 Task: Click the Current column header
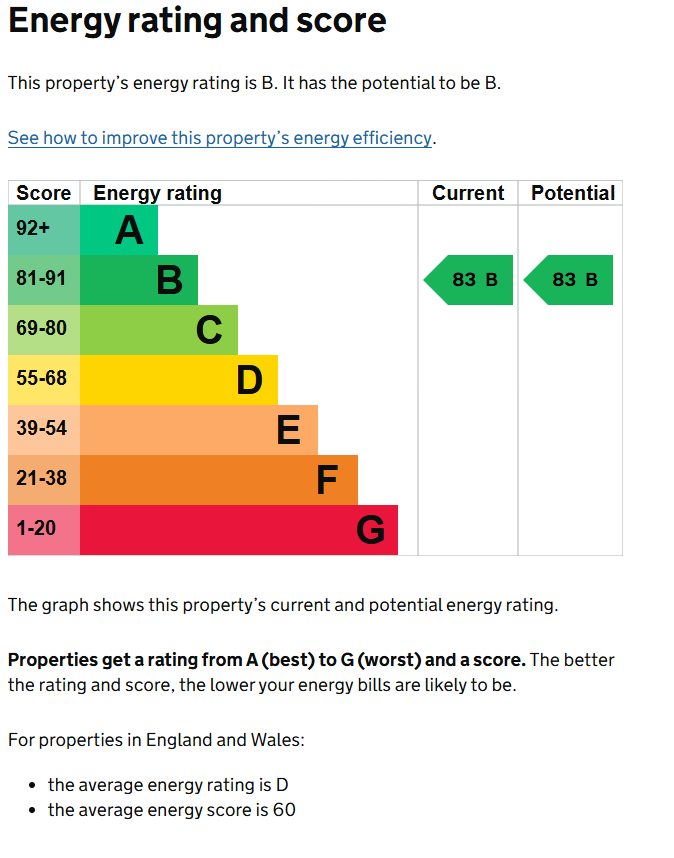pyautogui.click(x=468, y=193)
